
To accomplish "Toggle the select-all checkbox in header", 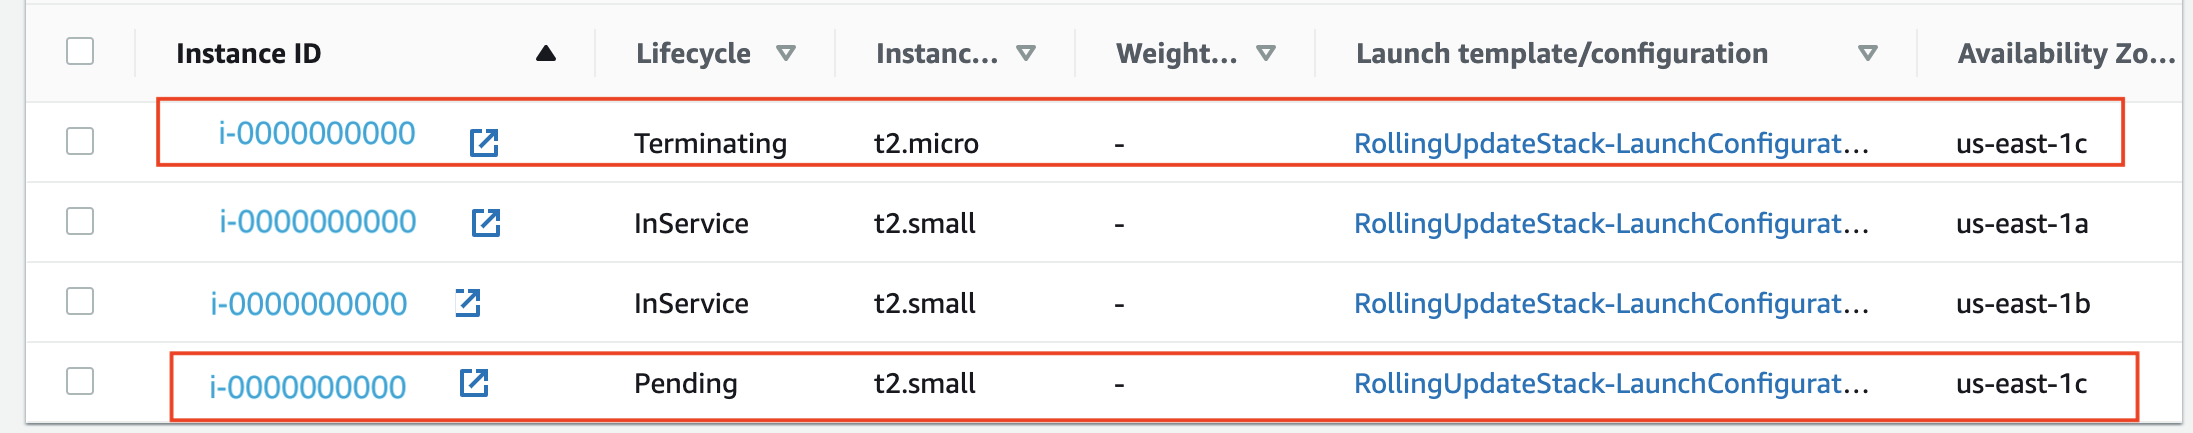I will [80, 51].
